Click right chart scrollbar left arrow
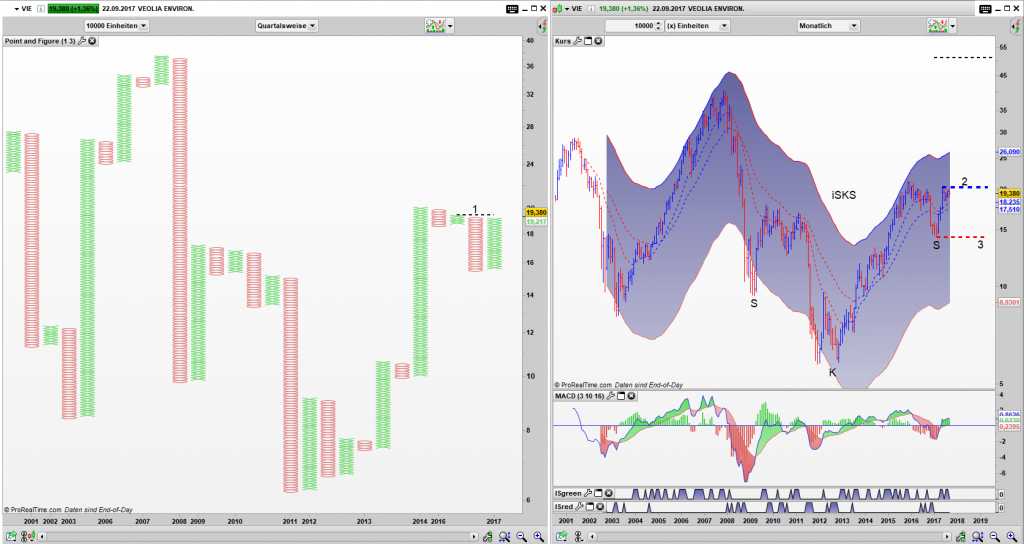The image size is (1024, 544). (592, 536)
